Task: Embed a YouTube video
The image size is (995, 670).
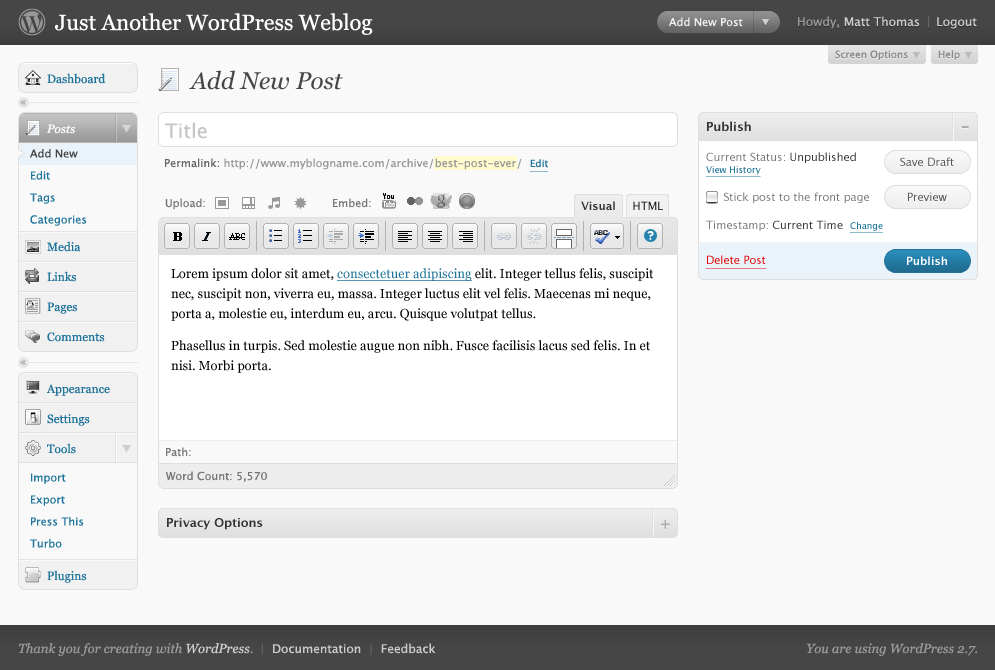Action: click(x=389, y=202)
